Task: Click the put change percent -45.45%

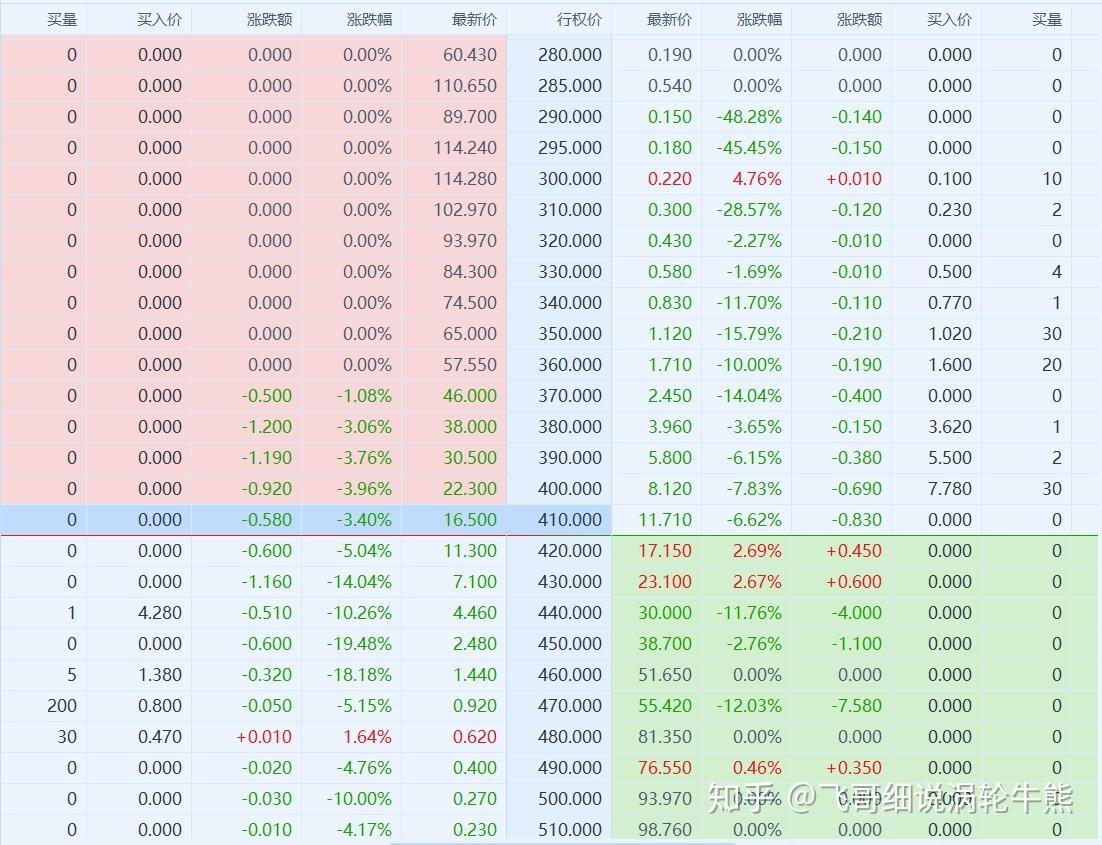Action: point(748,148)
